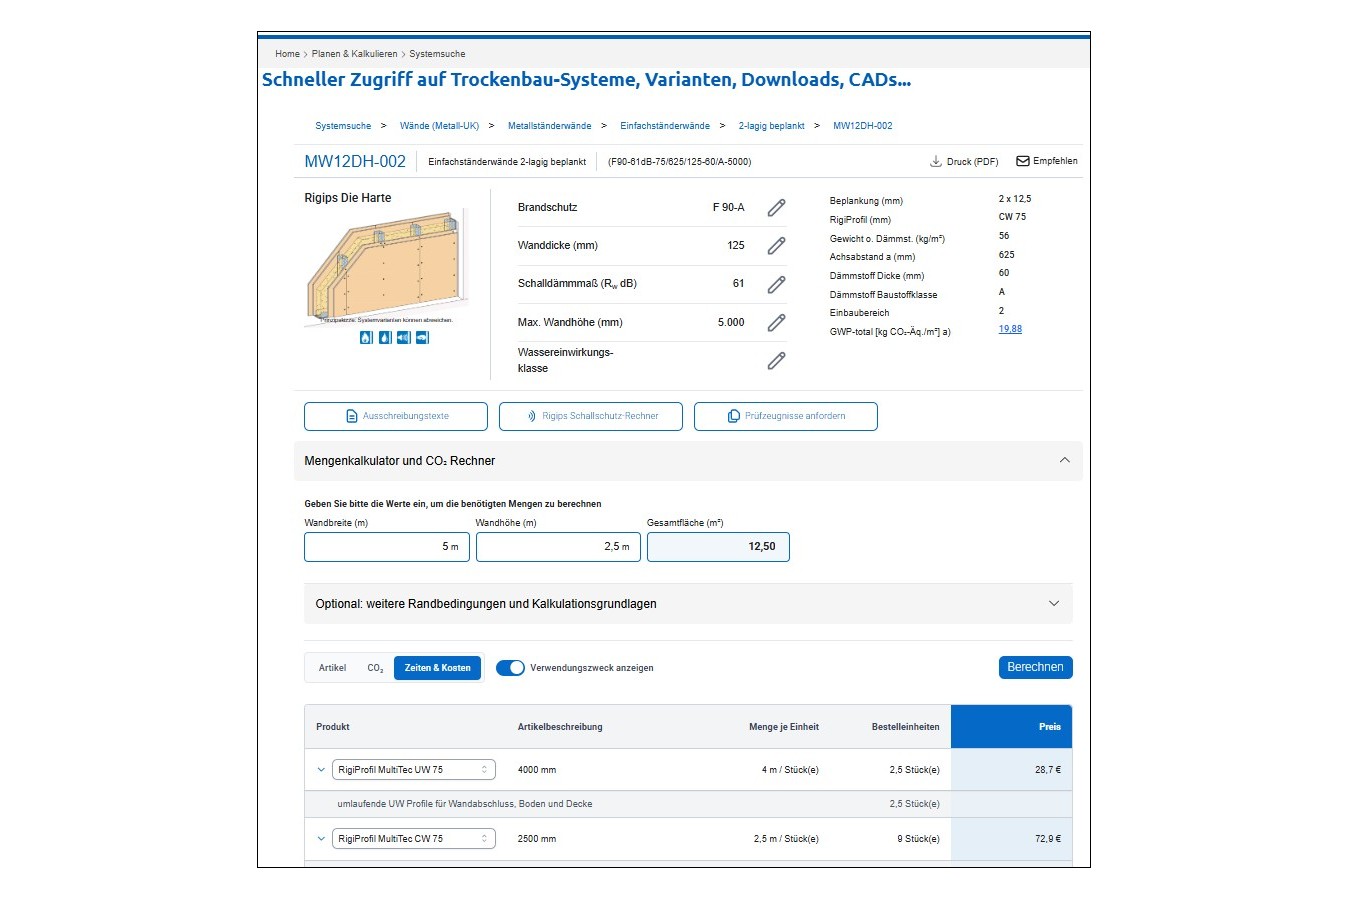The image size is (1348, 900).
Task: Click the 72,9 € price cell
Action: pyautogui.click(x=1012, y=839)
